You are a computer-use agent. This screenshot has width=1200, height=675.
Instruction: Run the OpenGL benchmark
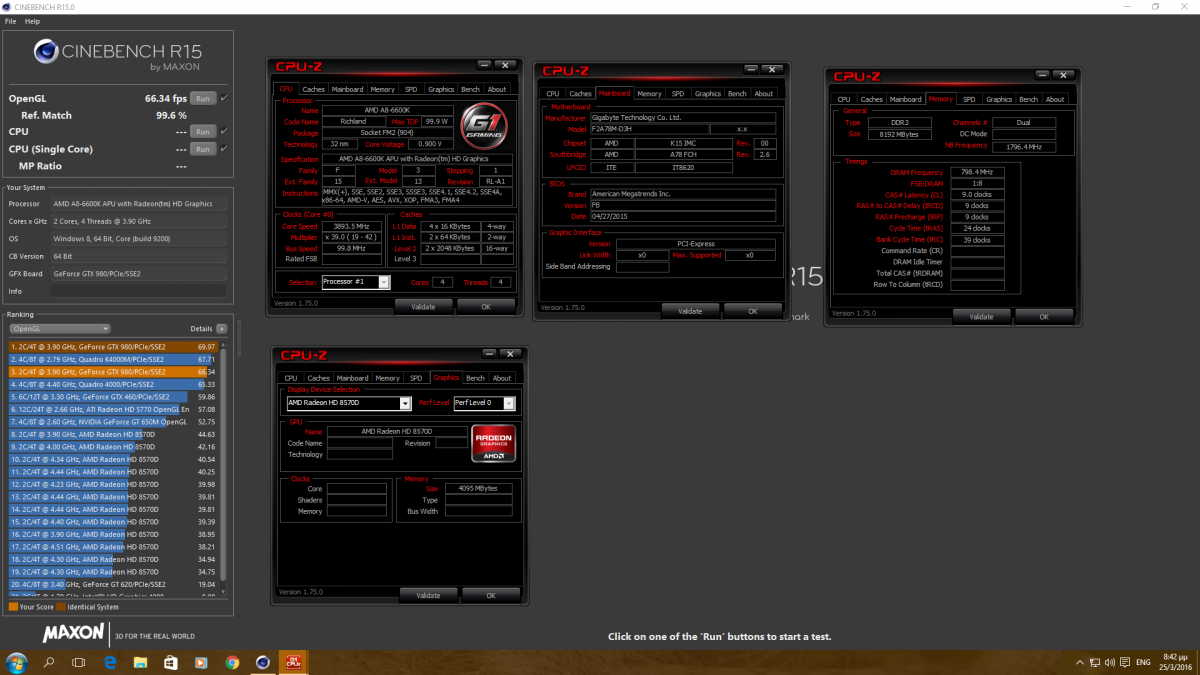click(x=202, y=98)
